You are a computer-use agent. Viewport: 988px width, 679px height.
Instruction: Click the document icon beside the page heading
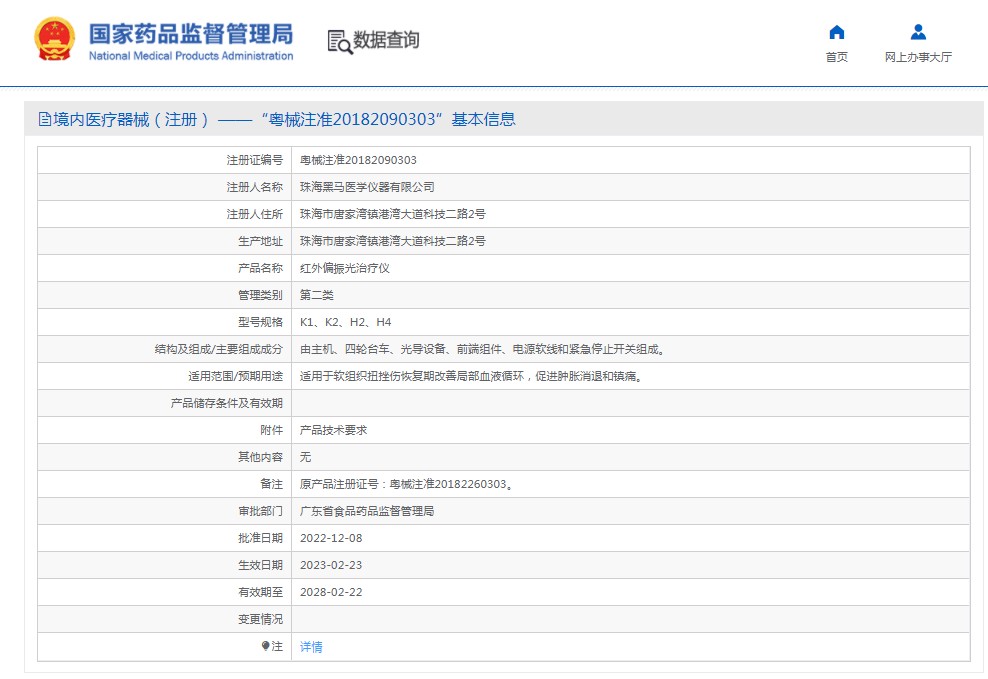click(44, 120)
